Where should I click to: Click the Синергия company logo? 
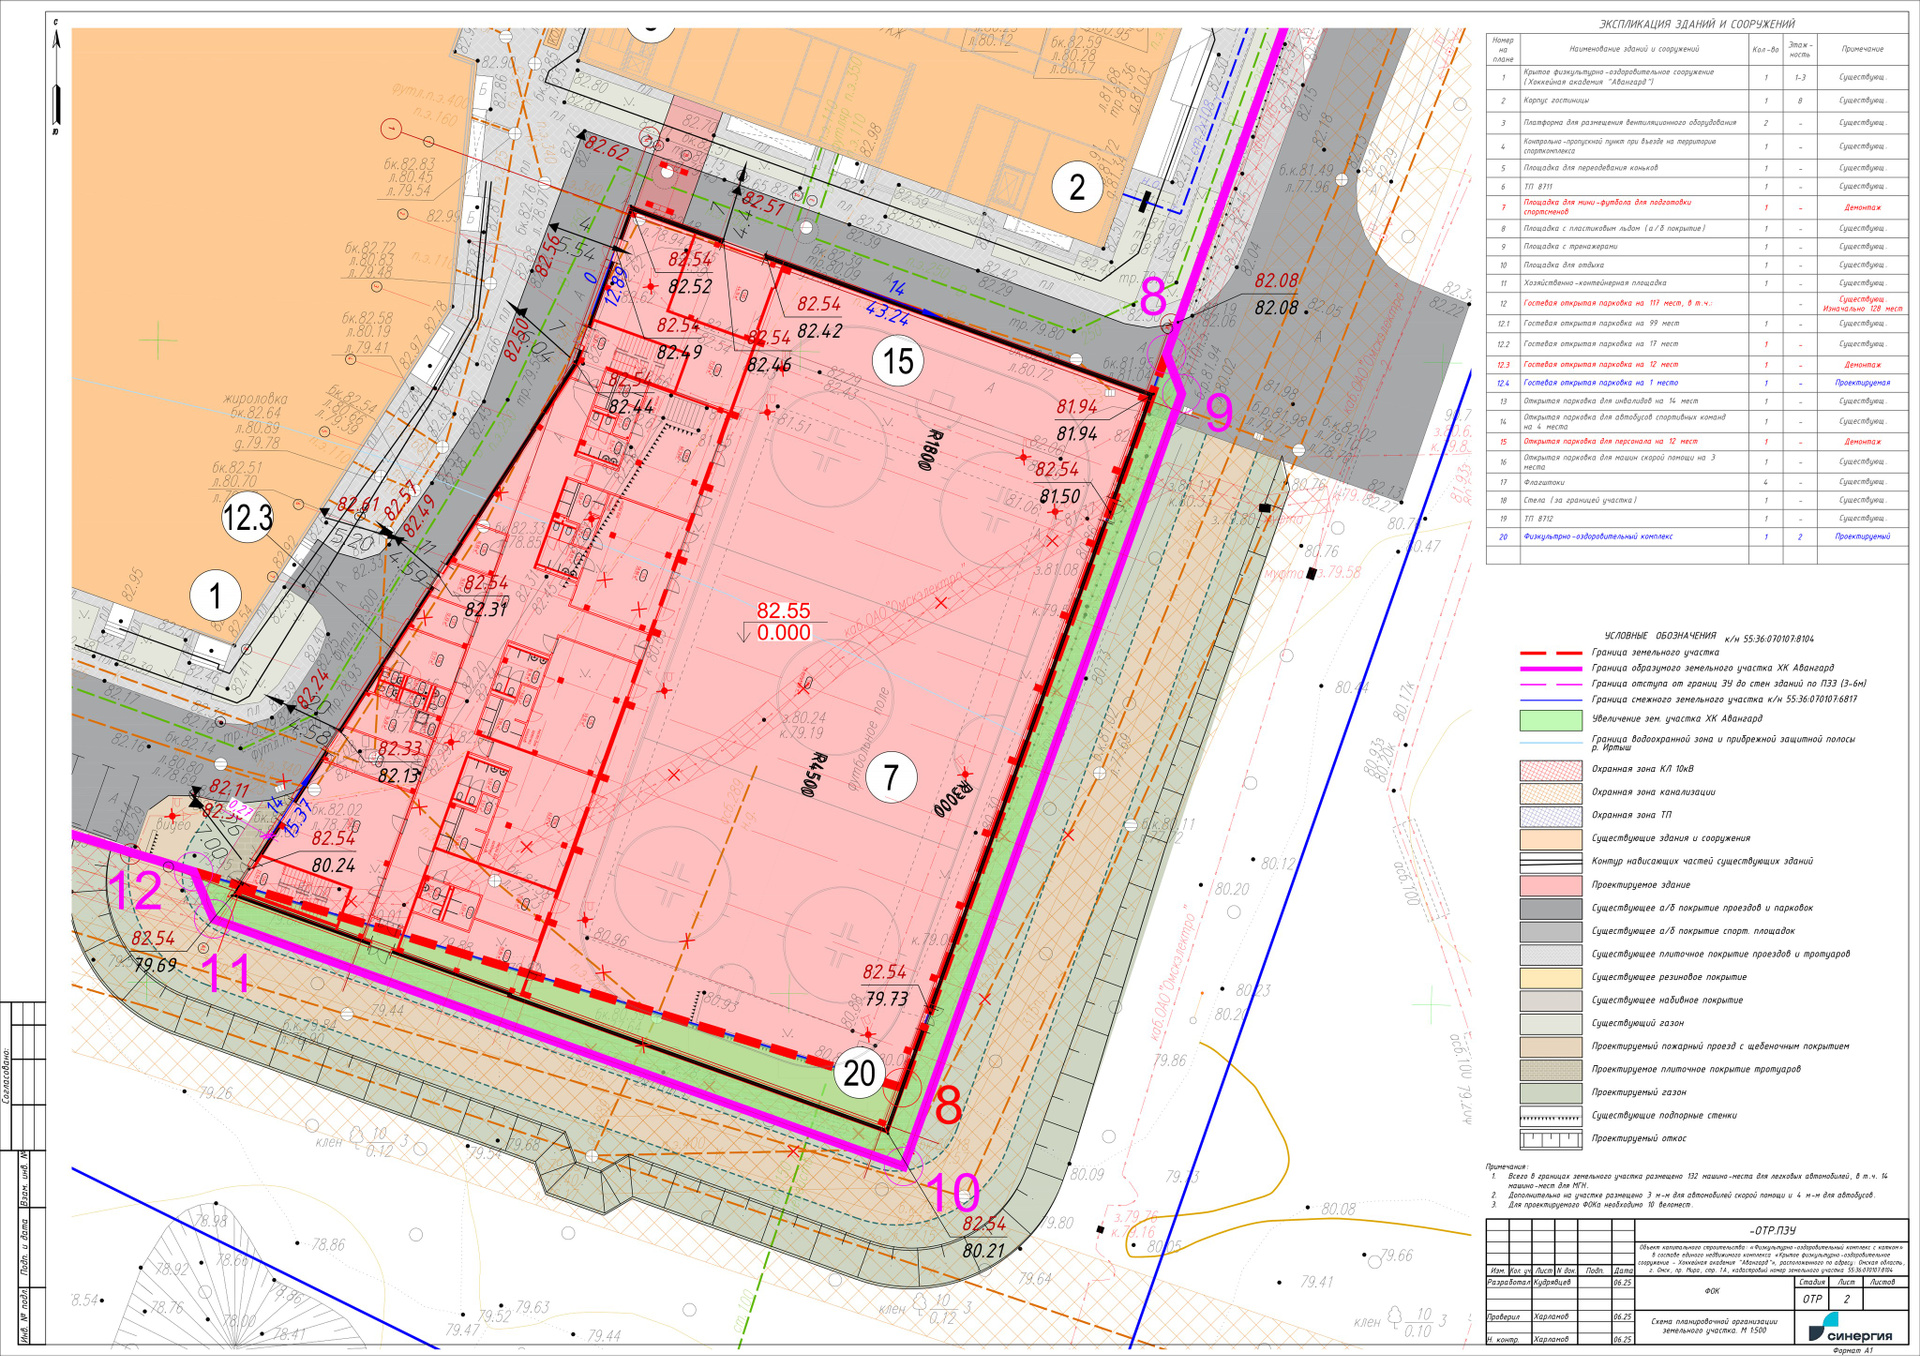click(1851, 1329)
